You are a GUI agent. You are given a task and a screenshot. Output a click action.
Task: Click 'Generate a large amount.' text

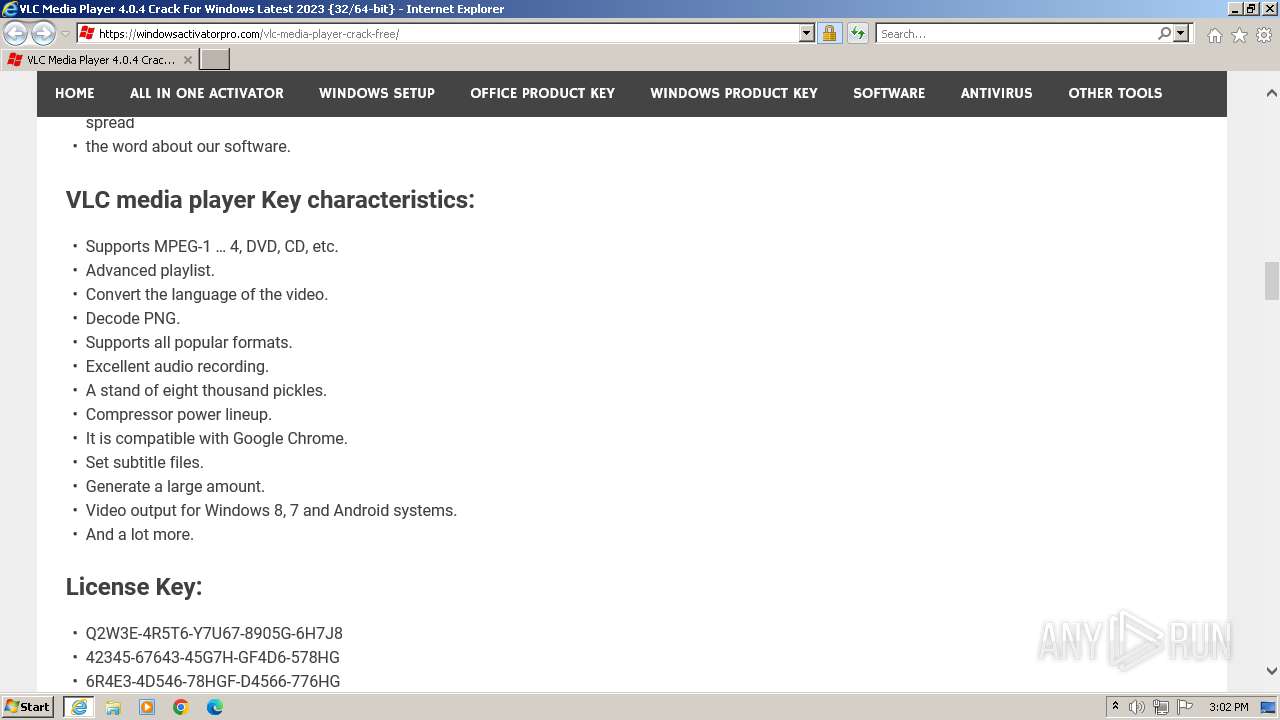(x=175, y=487)
